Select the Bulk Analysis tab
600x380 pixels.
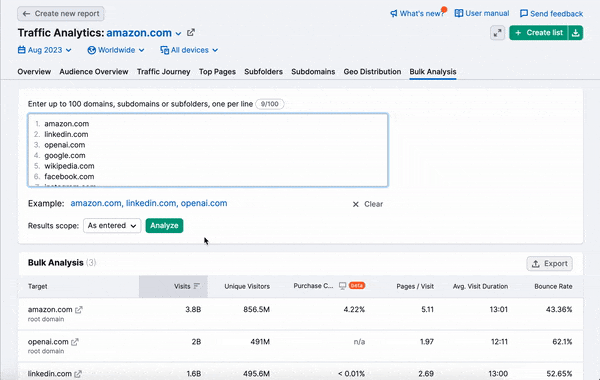(433, 72)
